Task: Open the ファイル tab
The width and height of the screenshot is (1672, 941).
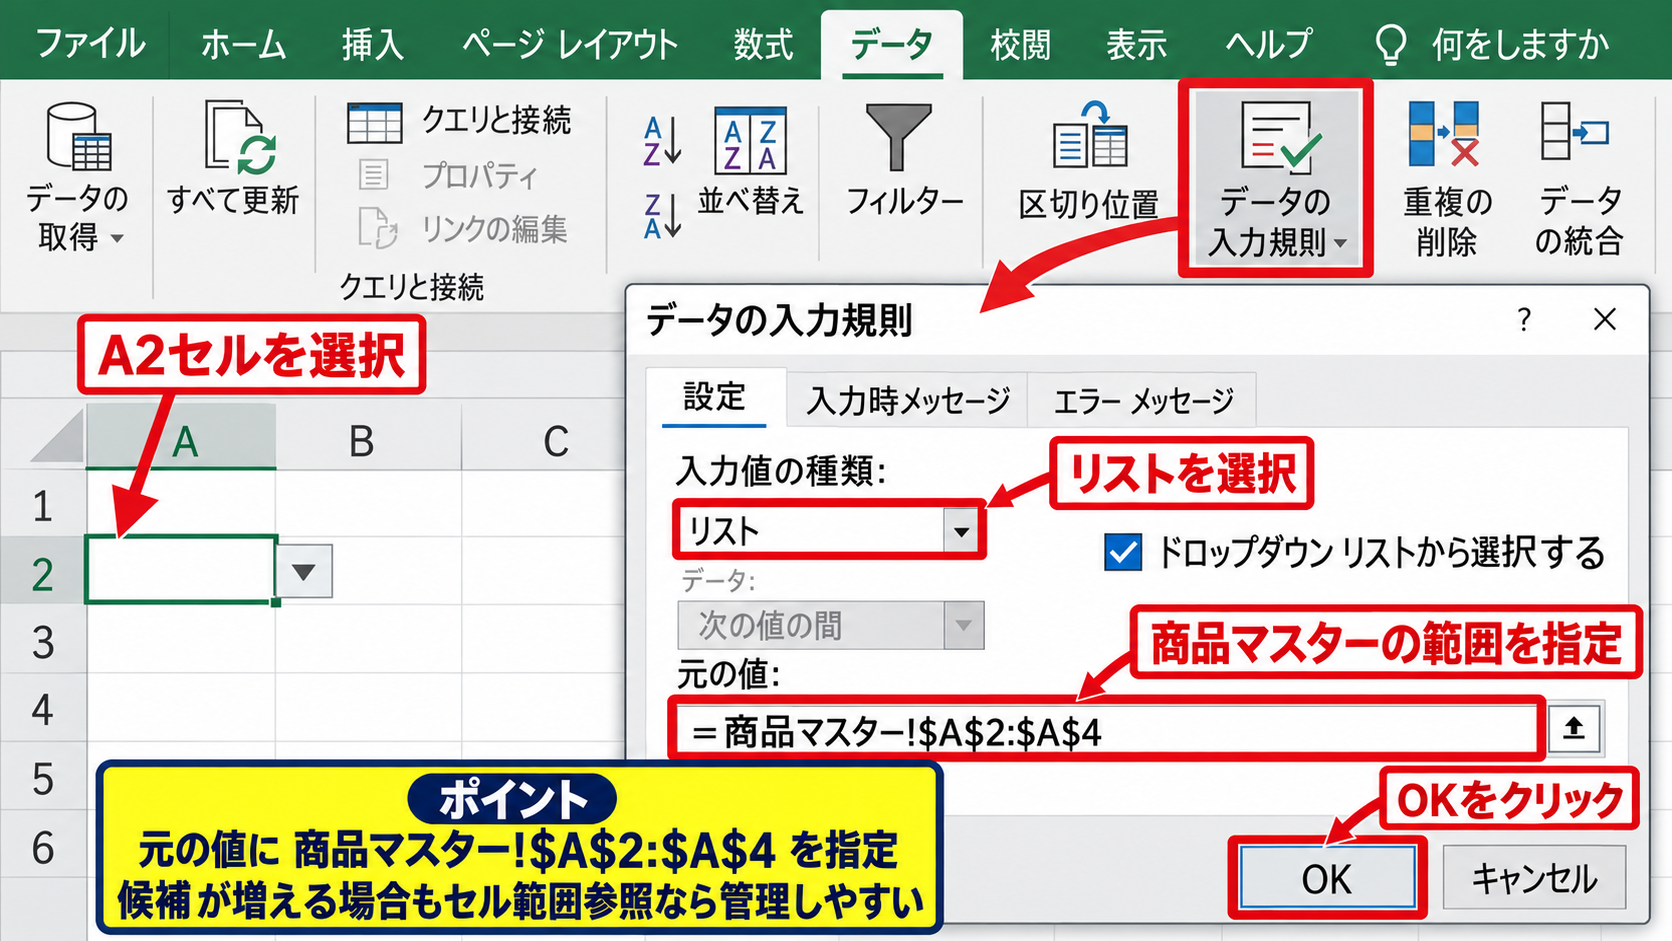Action: (x=90, y=44)
